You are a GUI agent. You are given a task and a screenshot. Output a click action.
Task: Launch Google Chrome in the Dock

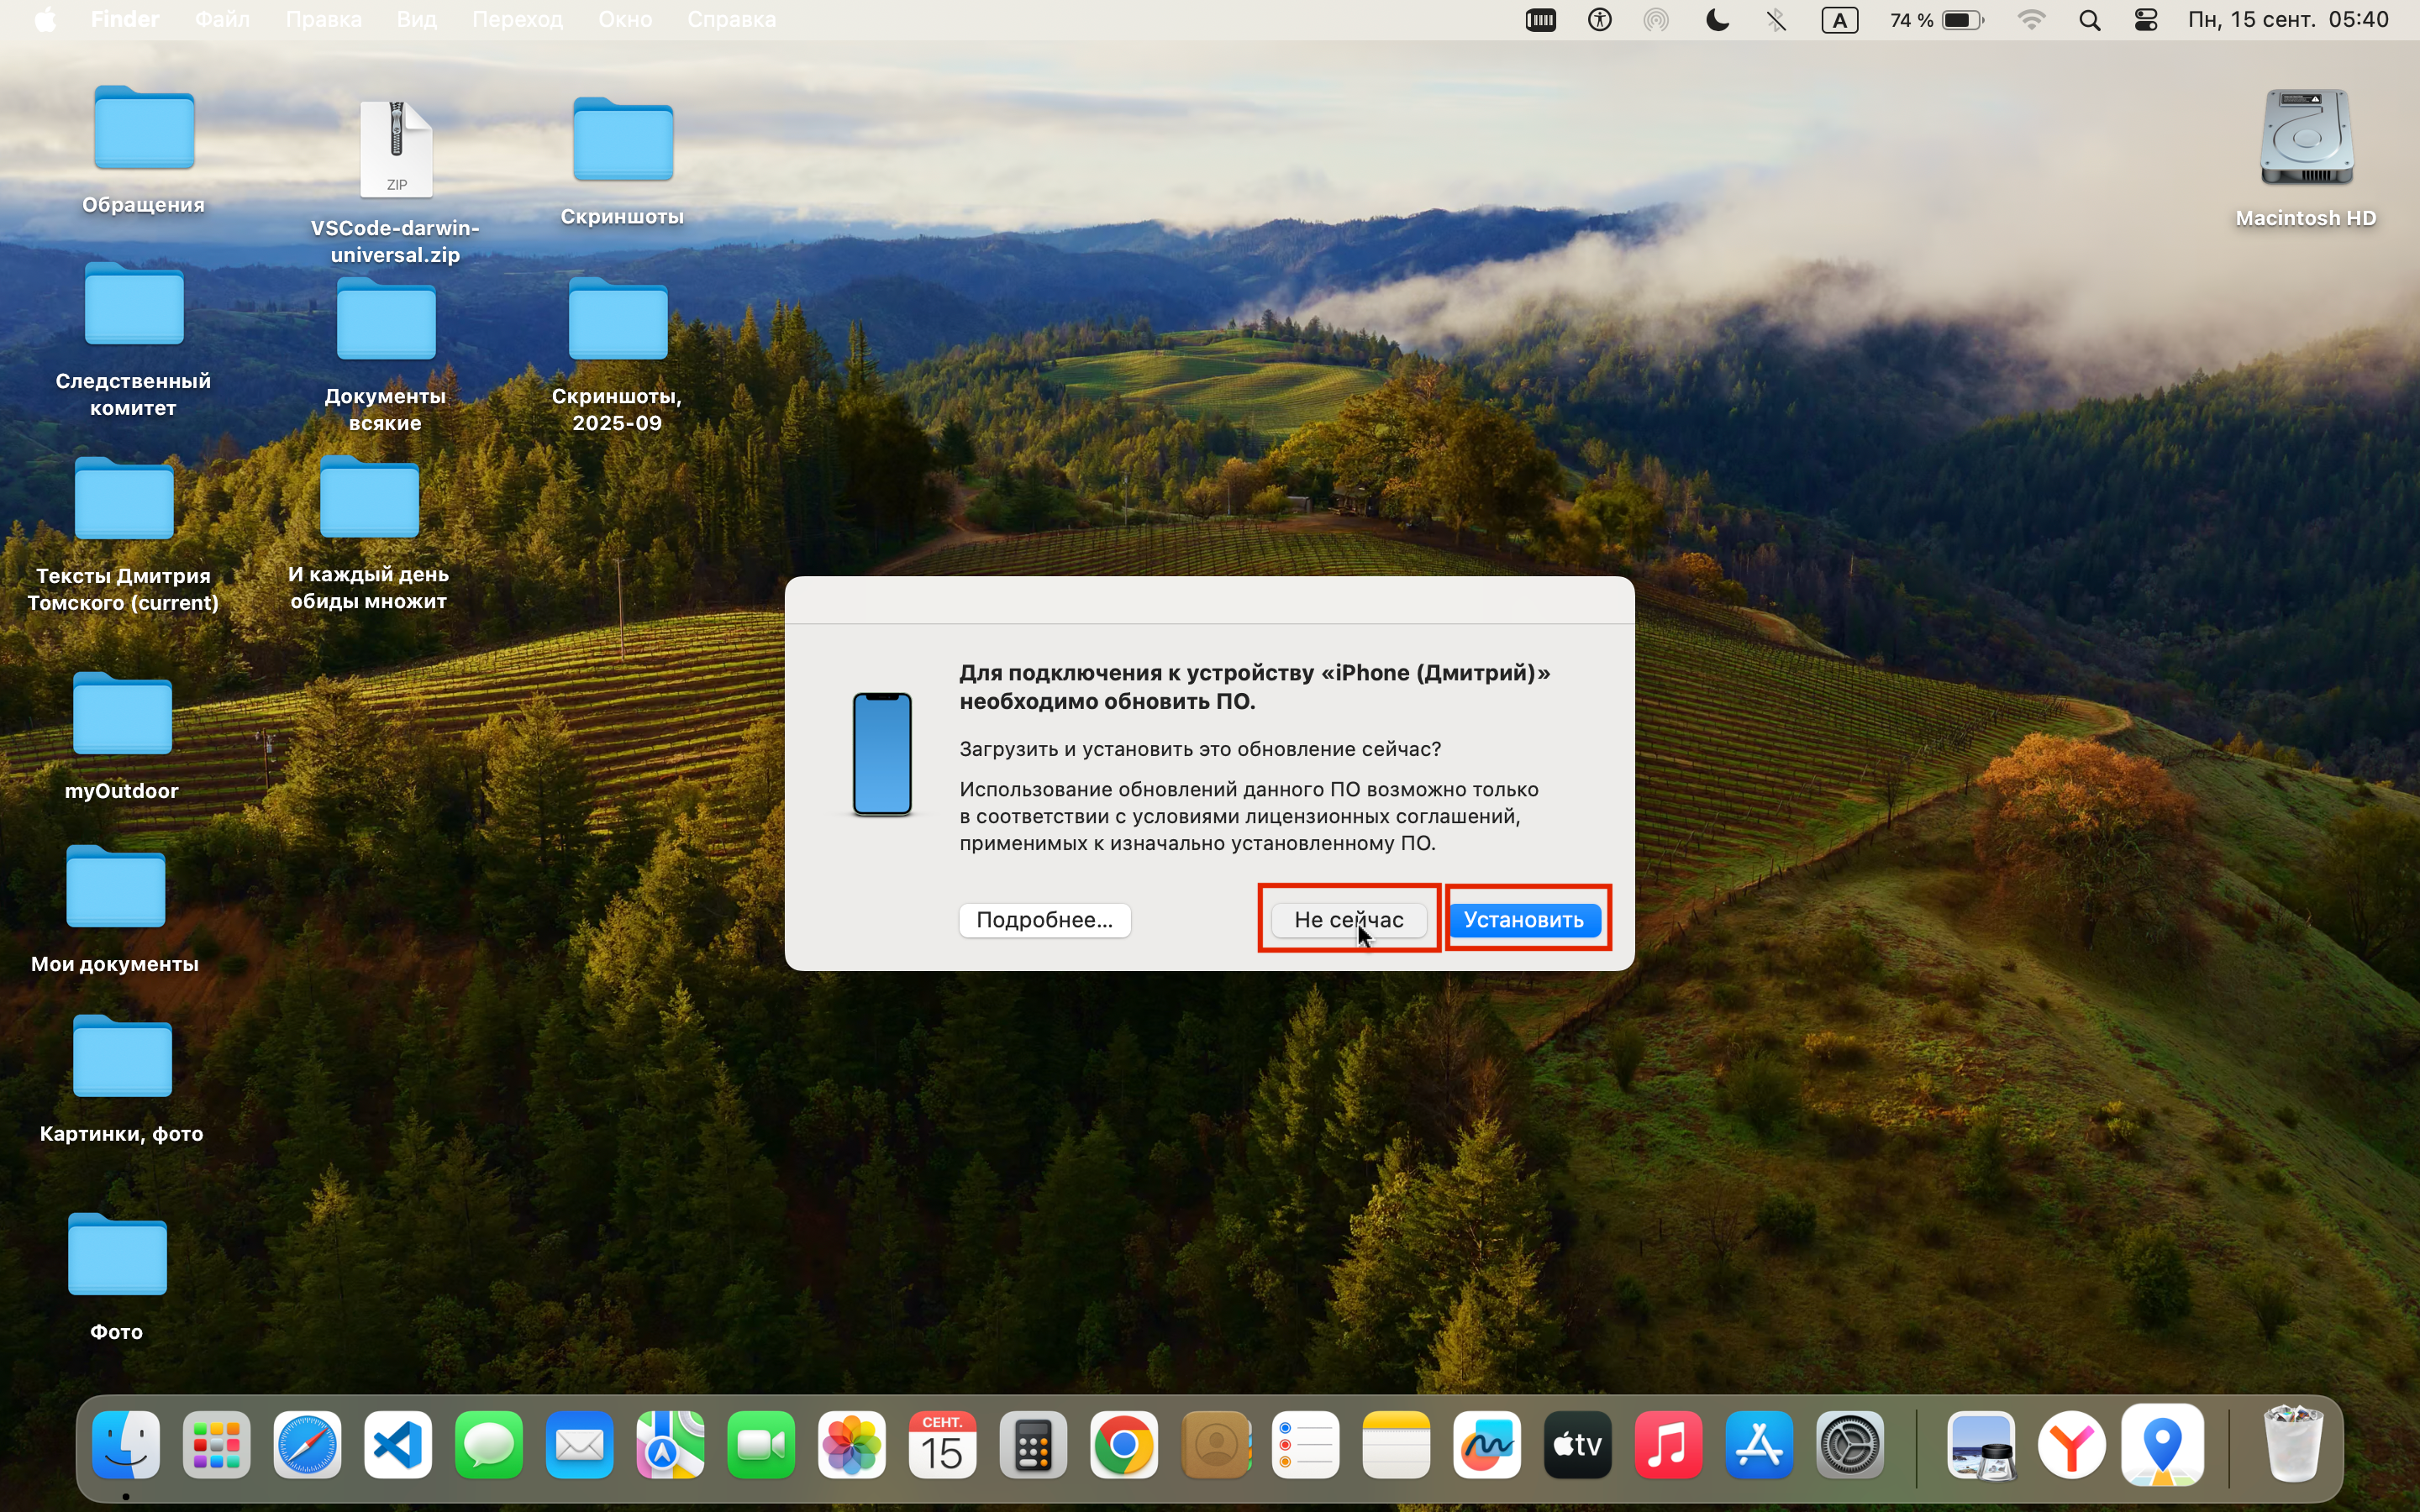coord(1124,1445)
